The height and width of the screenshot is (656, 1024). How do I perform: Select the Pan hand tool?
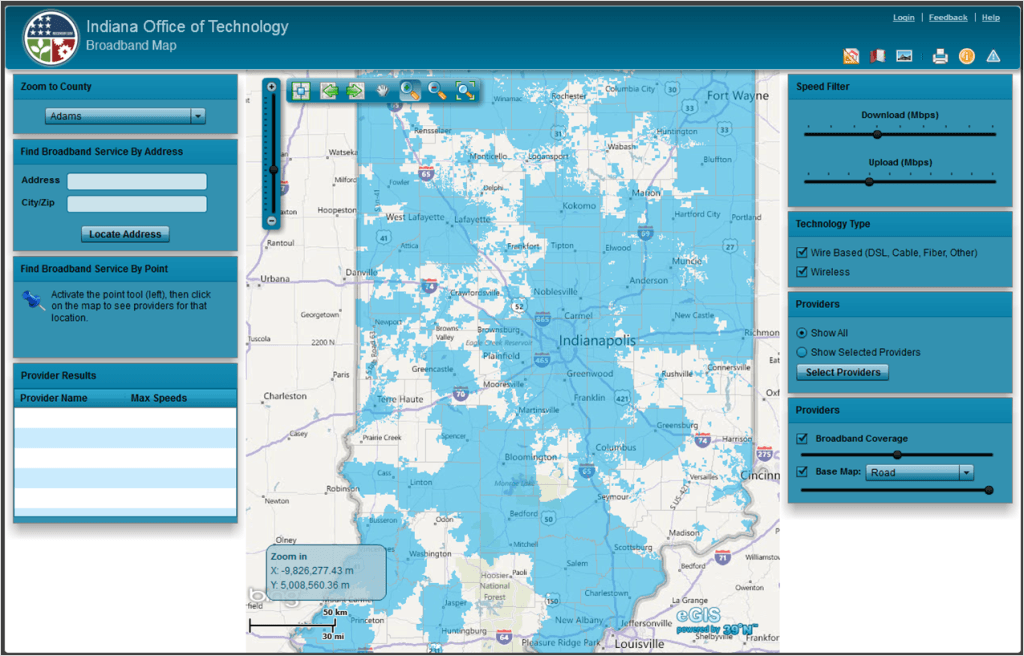coord(383,91)
